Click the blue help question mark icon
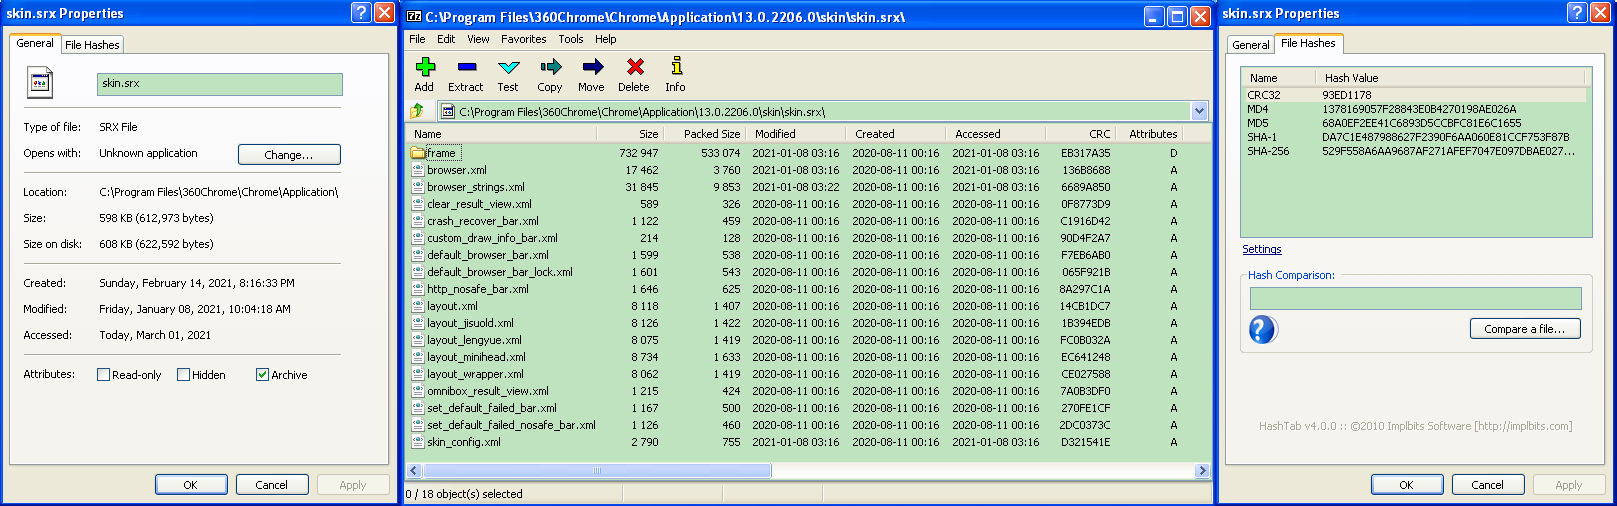Image resolution: width=1617 pixels, height=506 pixels. (1263, 329)
